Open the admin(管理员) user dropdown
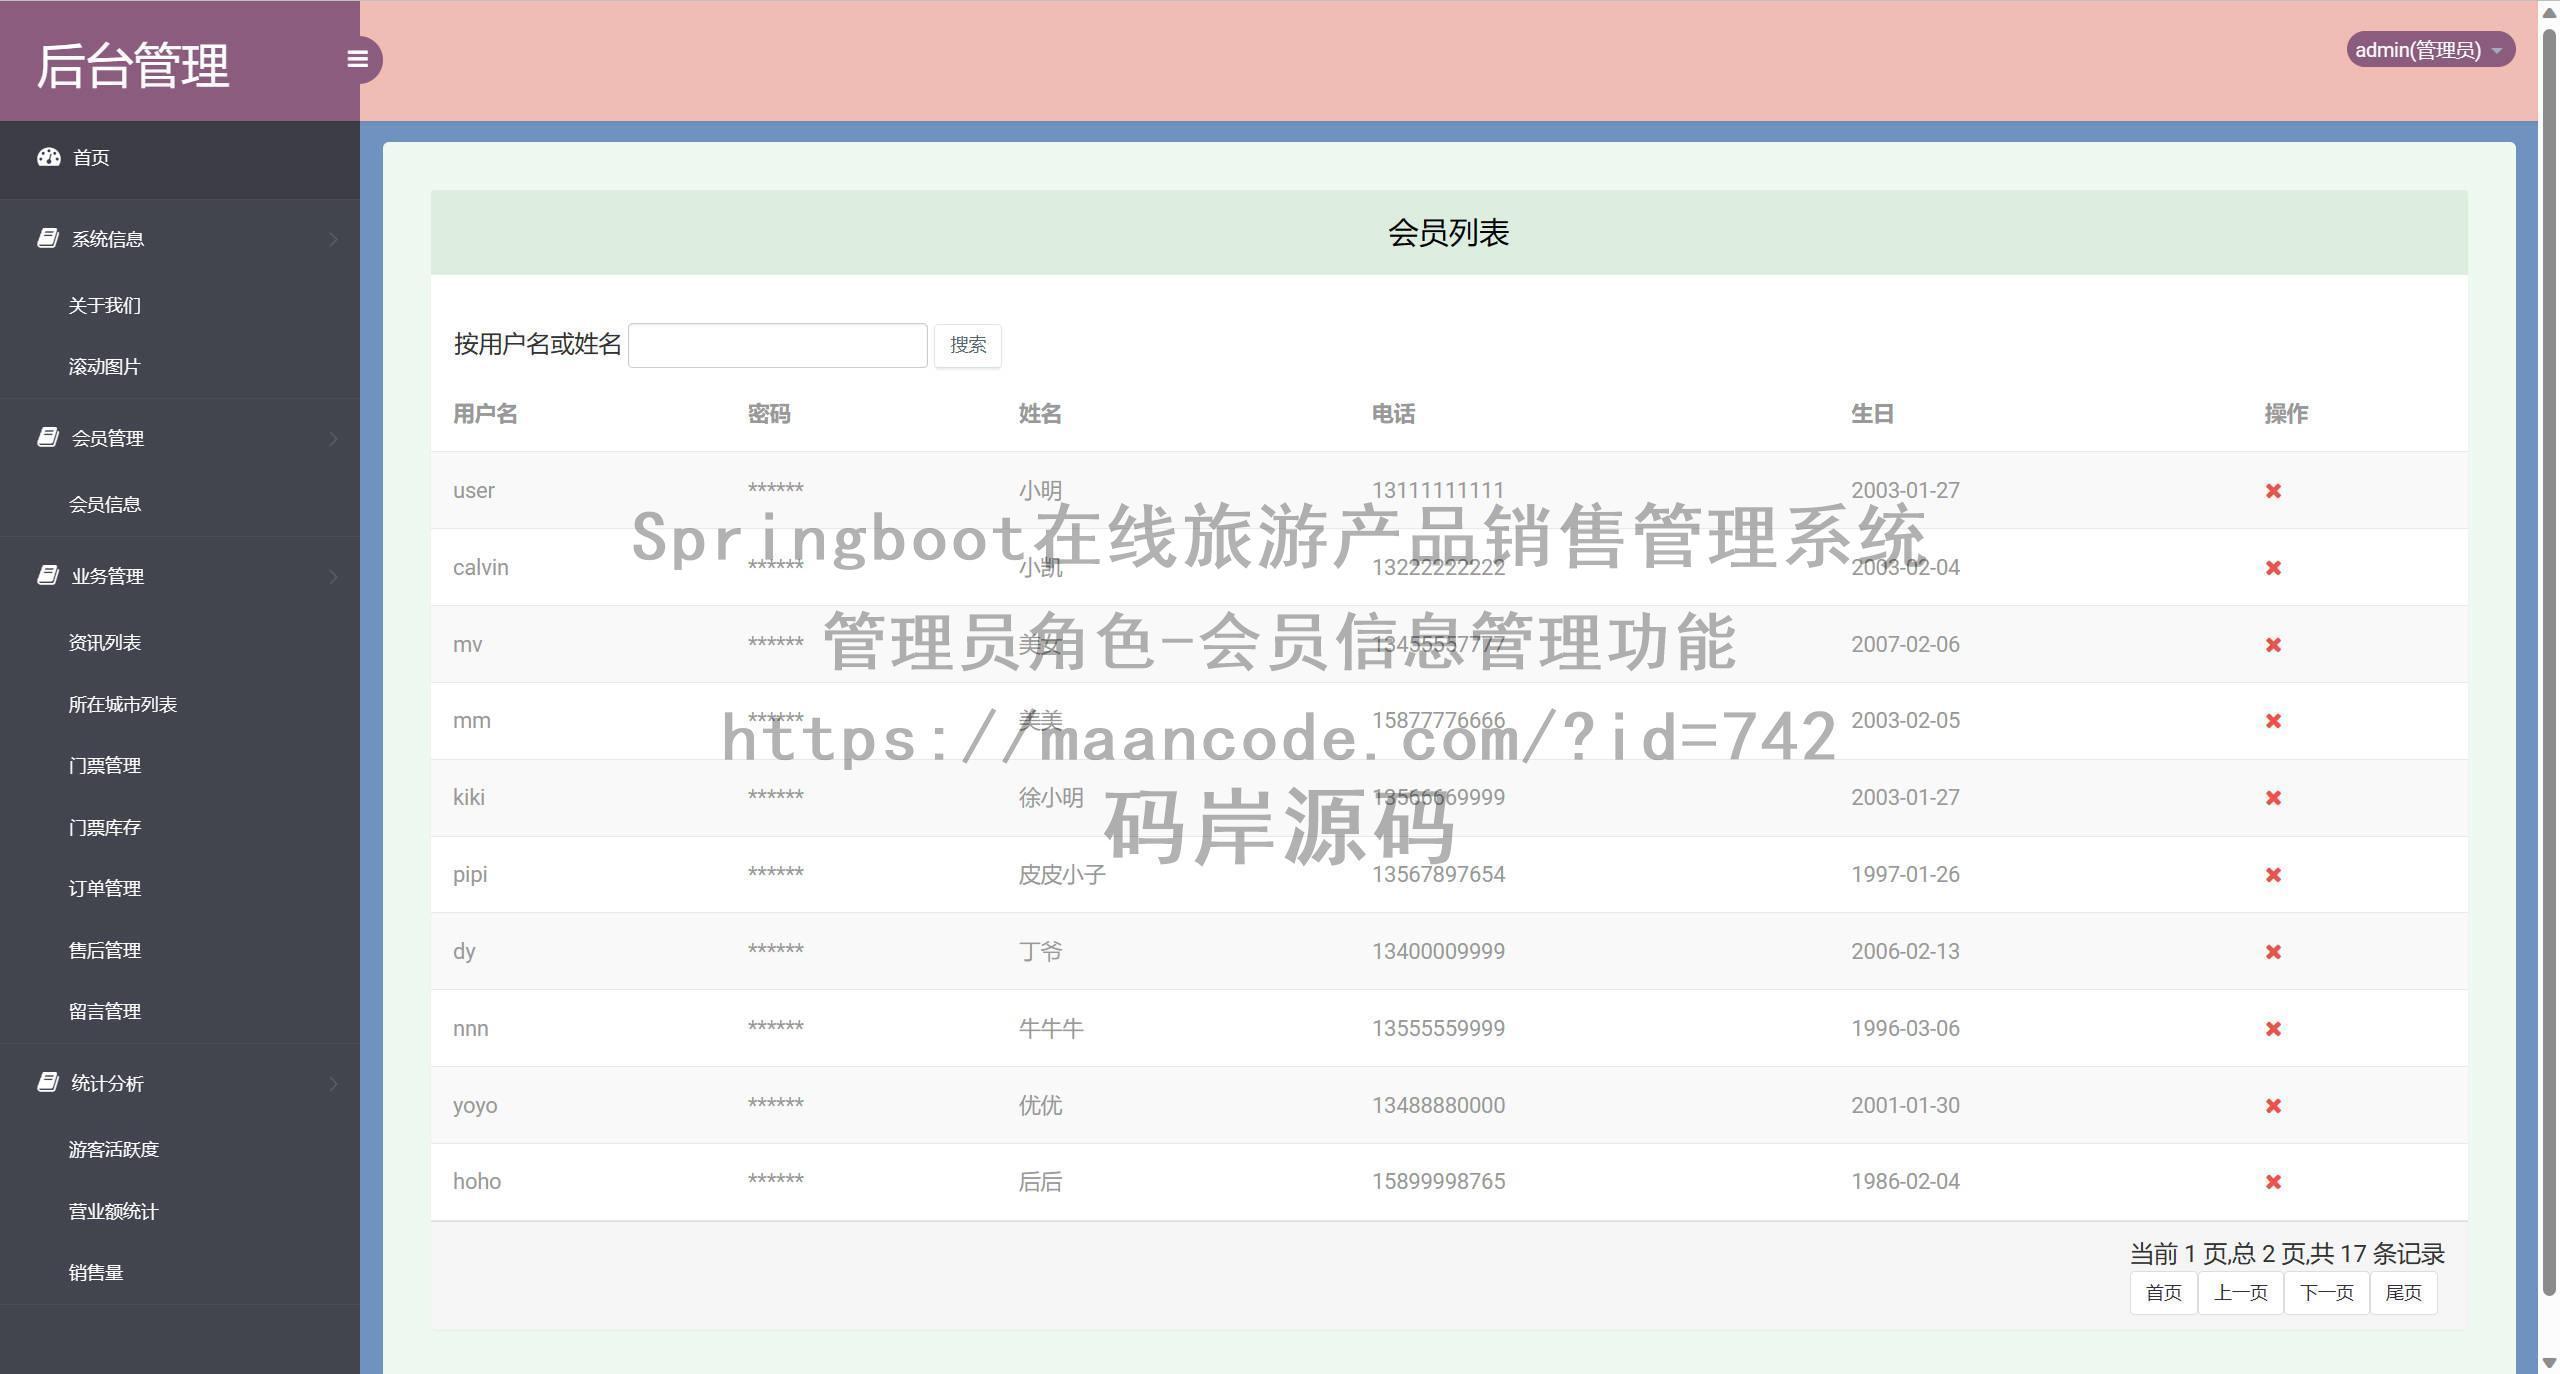 tap(2430, 50)
